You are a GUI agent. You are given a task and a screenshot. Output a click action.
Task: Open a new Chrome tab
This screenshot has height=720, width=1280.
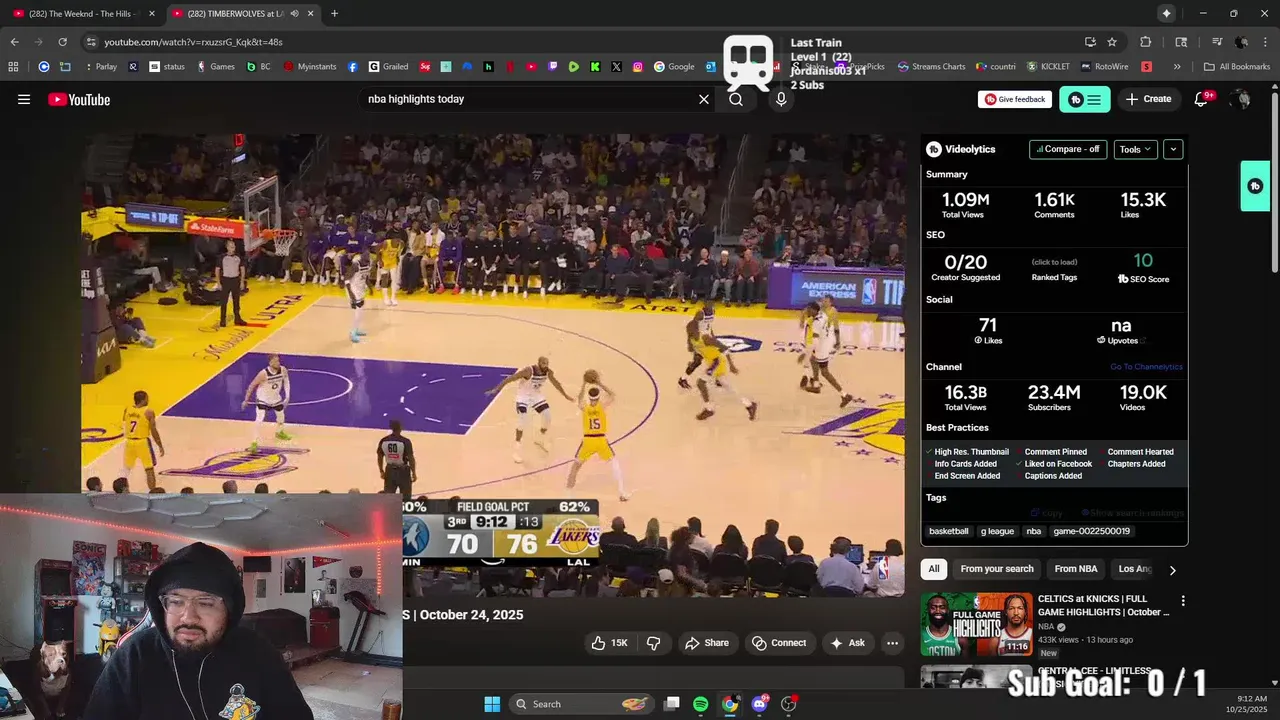click(334, 13)
